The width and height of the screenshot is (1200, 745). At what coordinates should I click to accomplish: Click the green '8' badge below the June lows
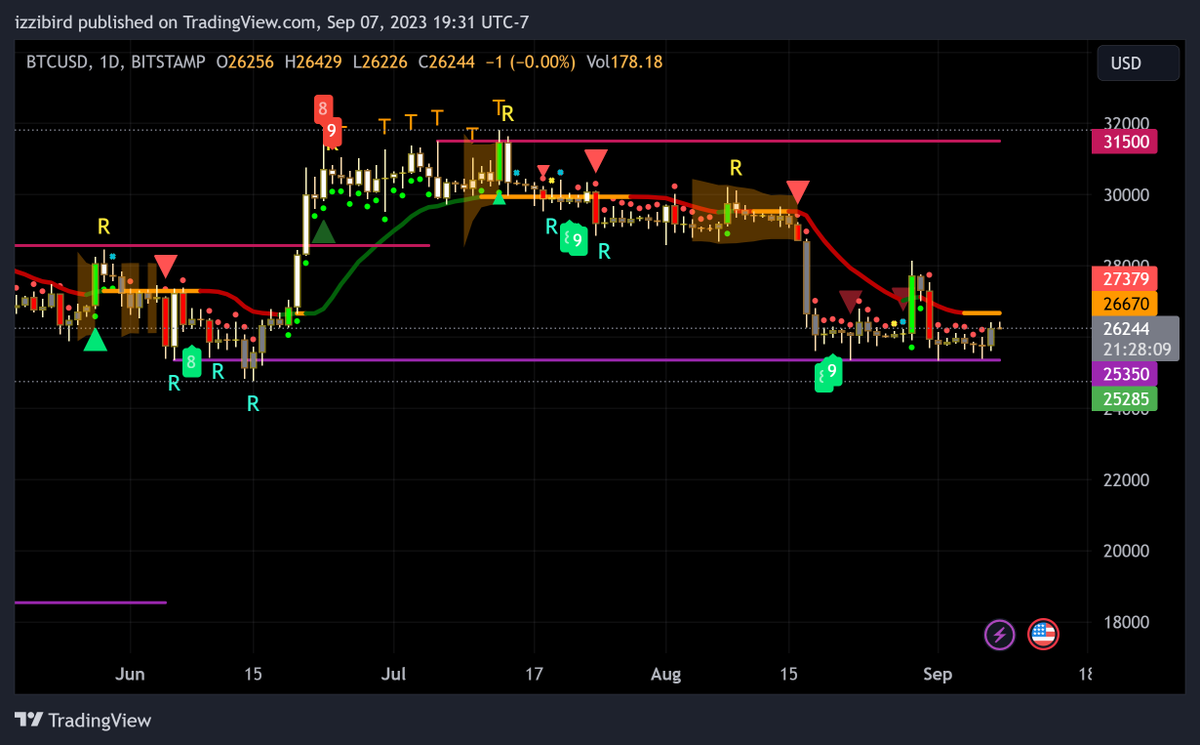coord(191,363)
